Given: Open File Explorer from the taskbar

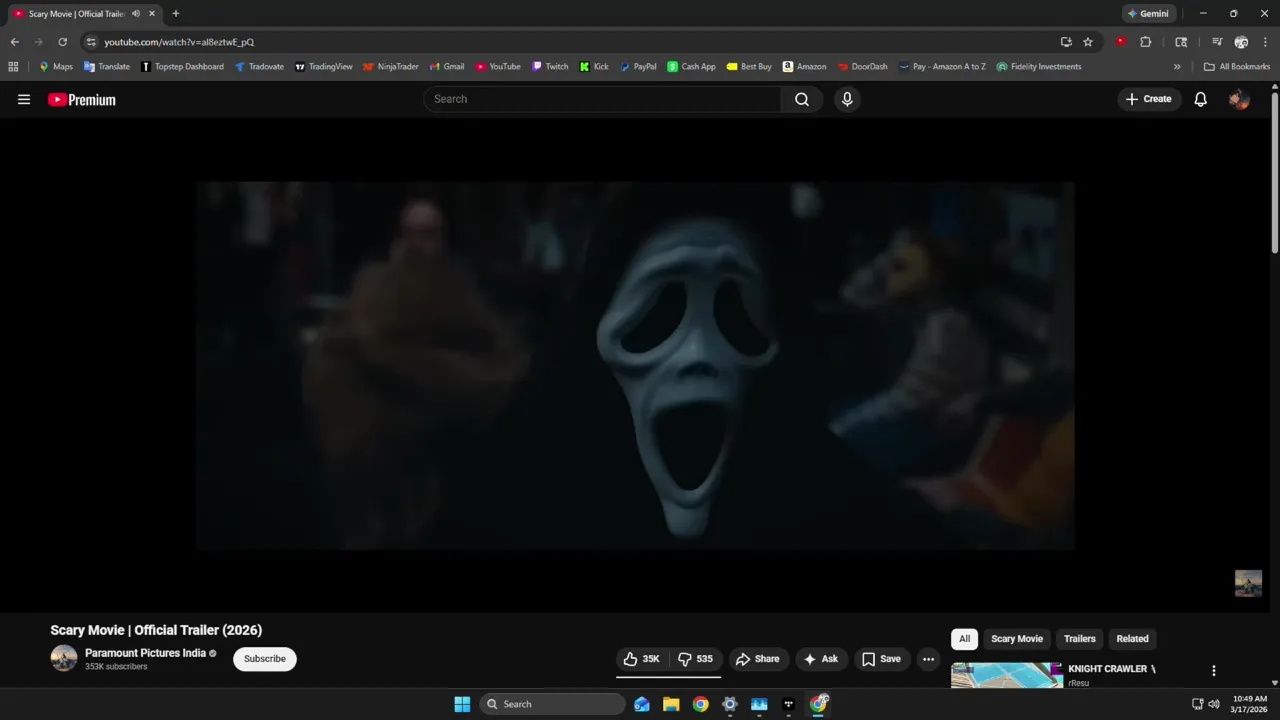Looking at the screenshot, I should tap(671, 704).
